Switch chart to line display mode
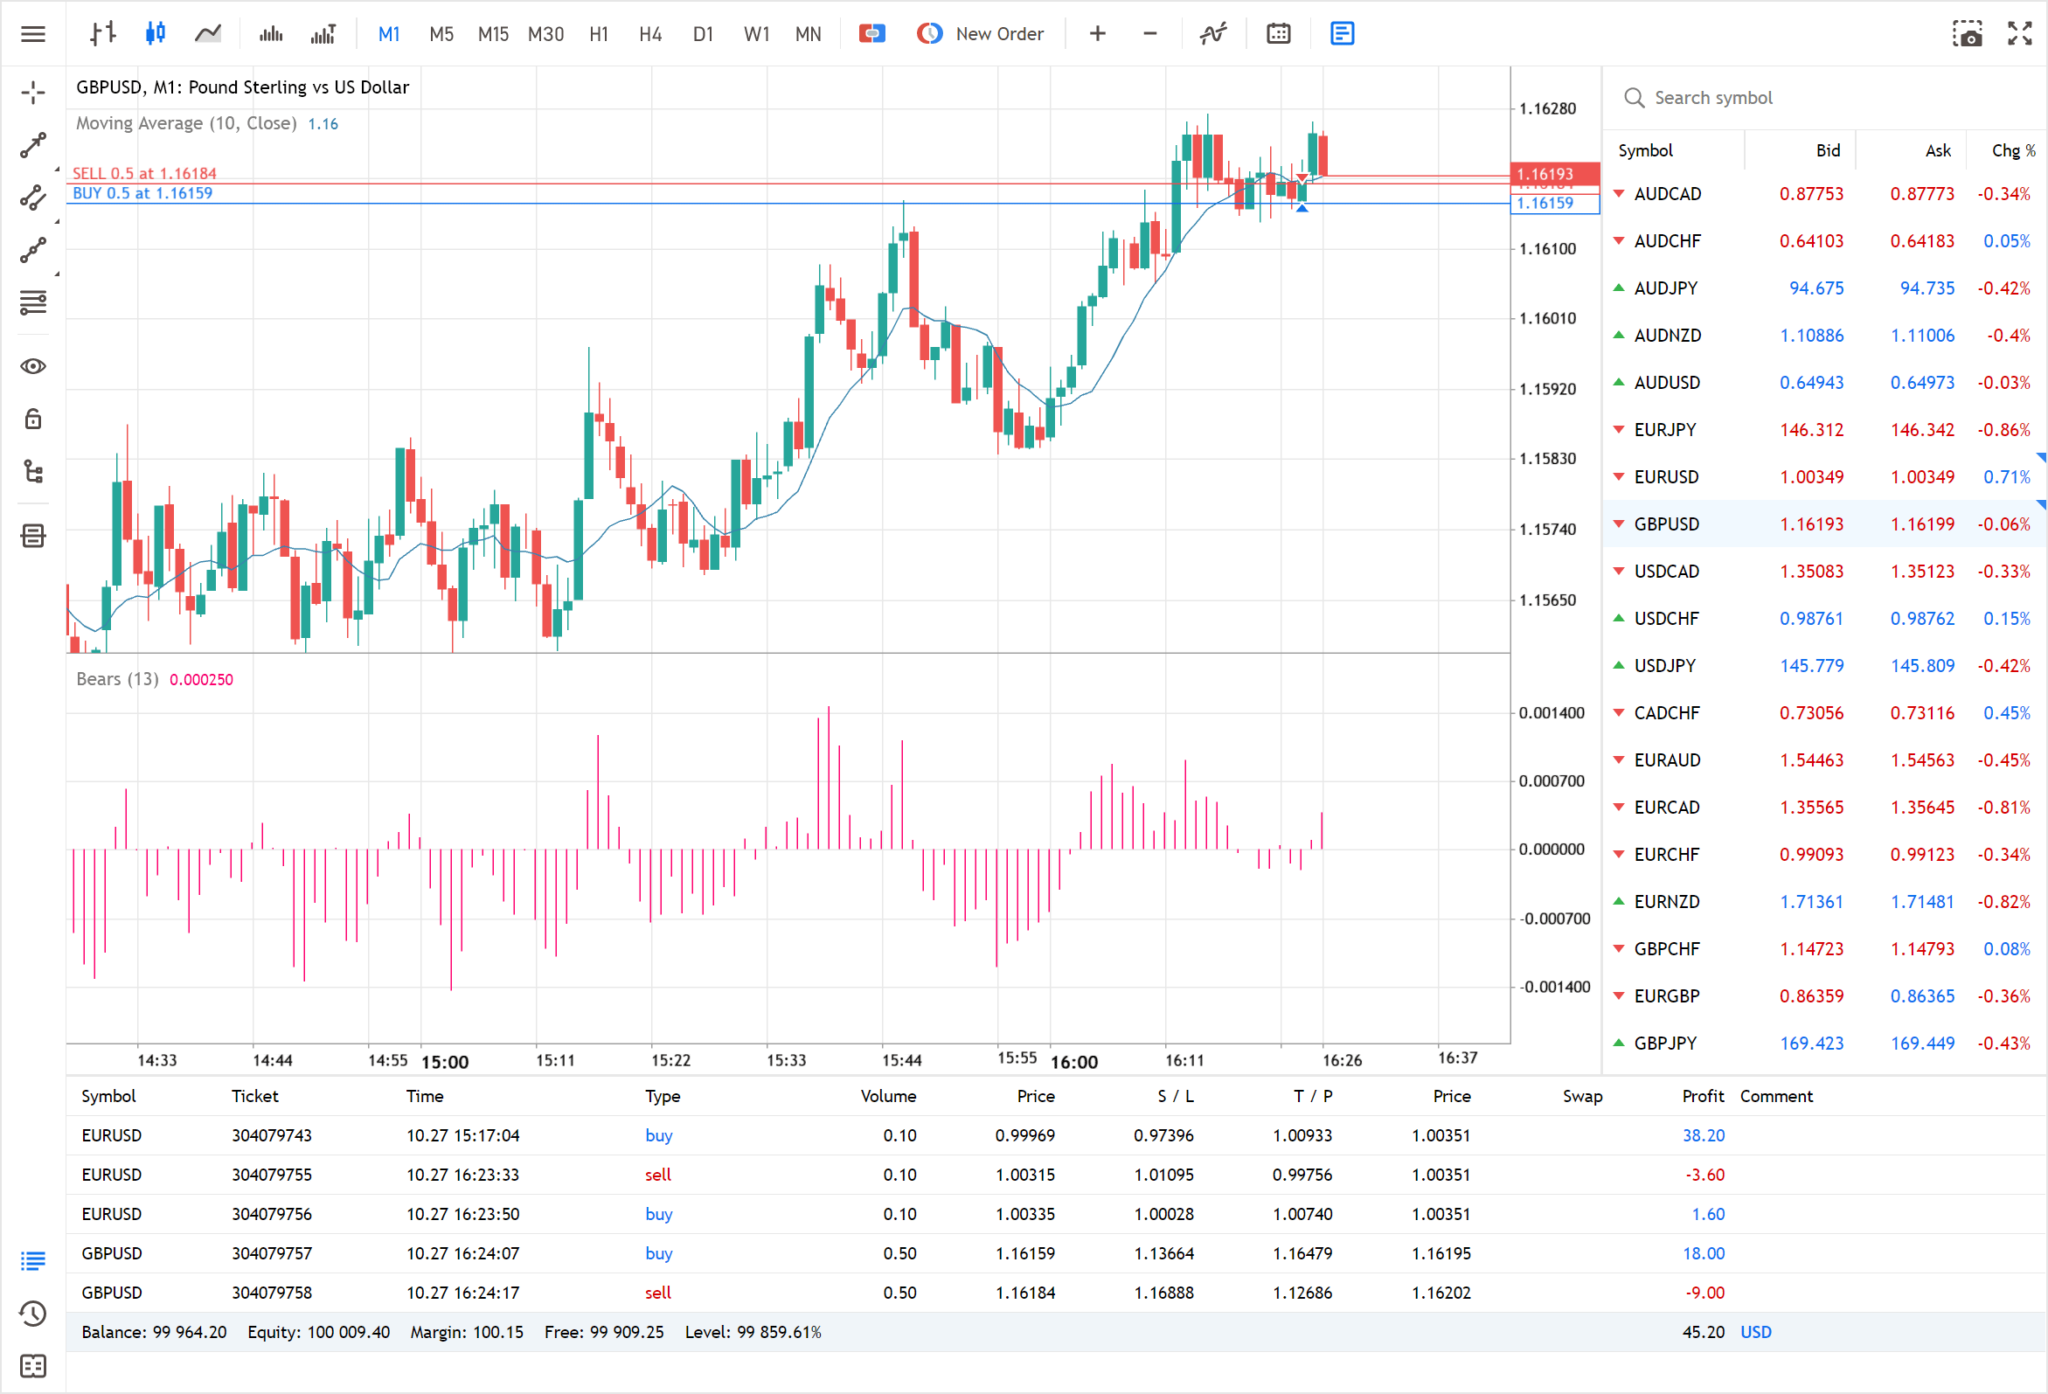This screenshot has width=2048, height=1394. tap(207, 33)
